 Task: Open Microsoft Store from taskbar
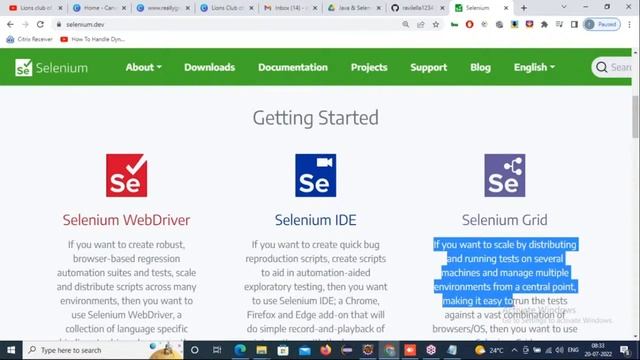(x=283, y=350)
